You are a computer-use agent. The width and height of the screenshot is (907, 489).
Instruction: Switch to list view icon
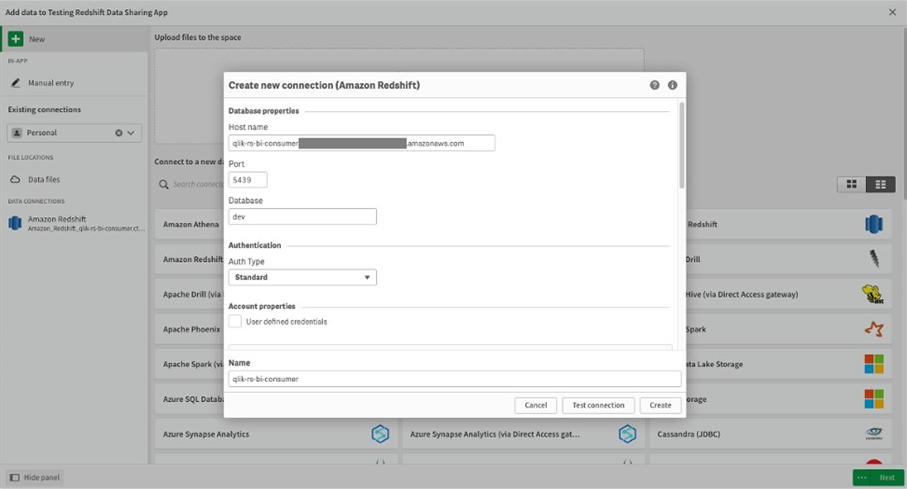[880, 184]
